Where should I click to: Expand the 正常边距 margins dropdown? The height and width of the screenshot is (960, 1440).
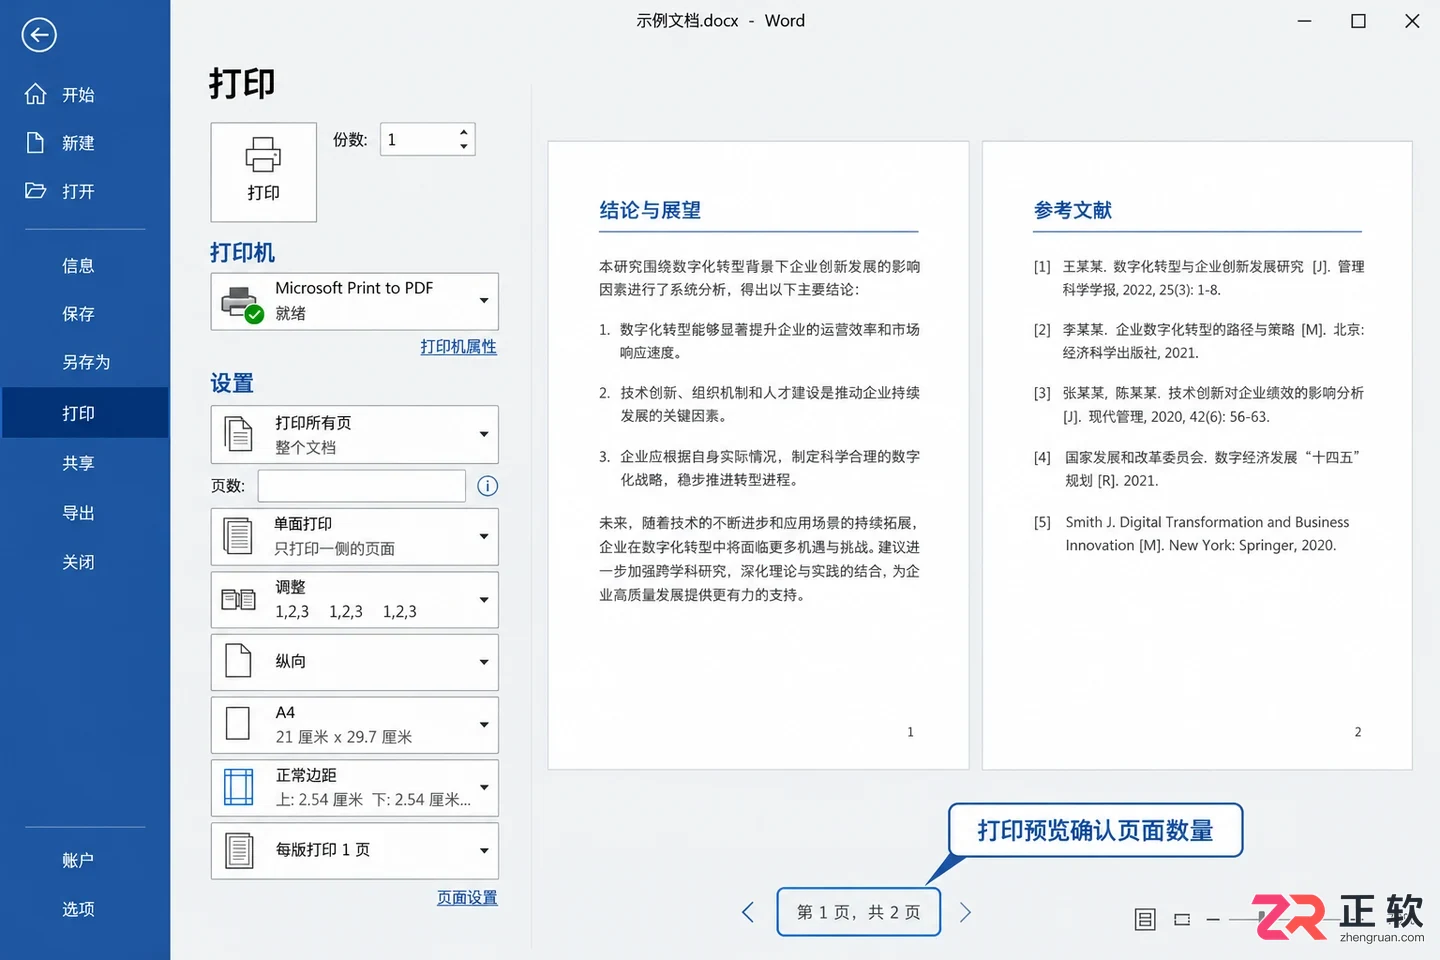tap(484, 788)
